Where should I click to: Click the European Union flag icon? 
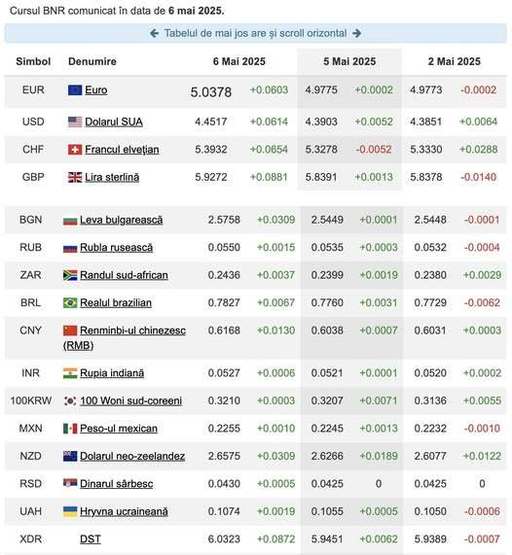coord(75,90)
